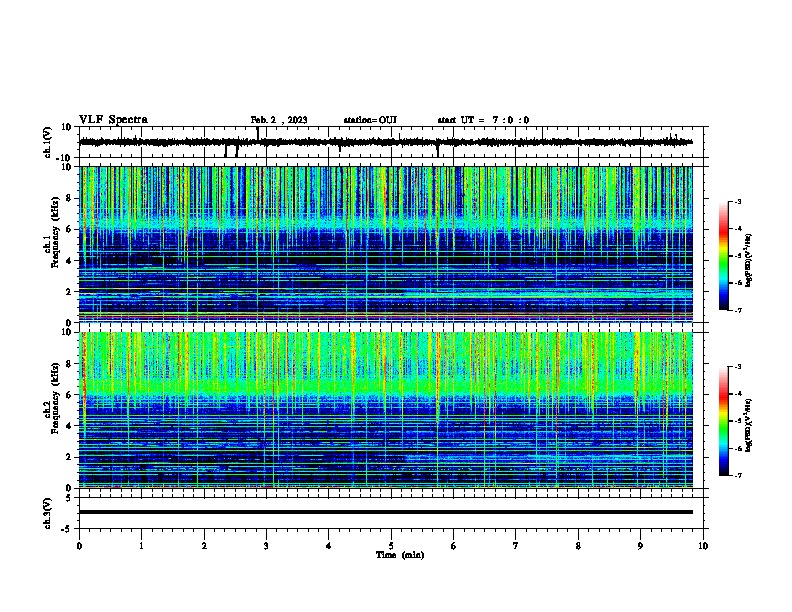This screenshot has height=612, width=792.
Task: Click inside the ch.1 spectrogram plot
Action: click(x=385, y=244)
